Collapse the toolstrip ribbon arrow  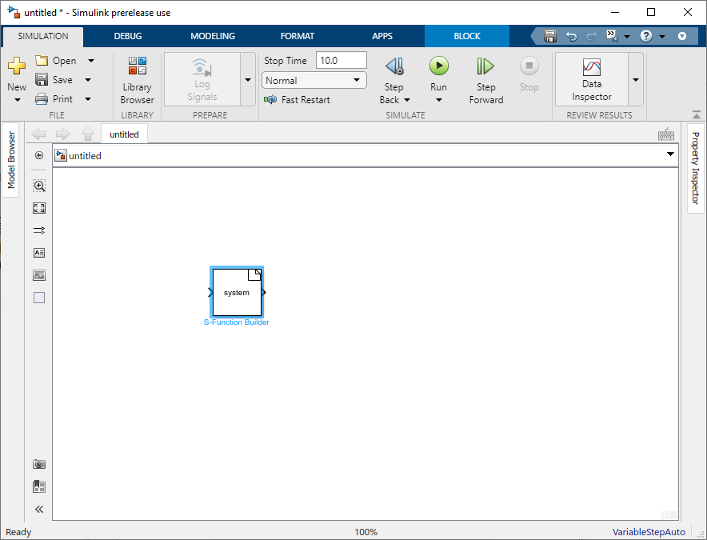(696, 115)
